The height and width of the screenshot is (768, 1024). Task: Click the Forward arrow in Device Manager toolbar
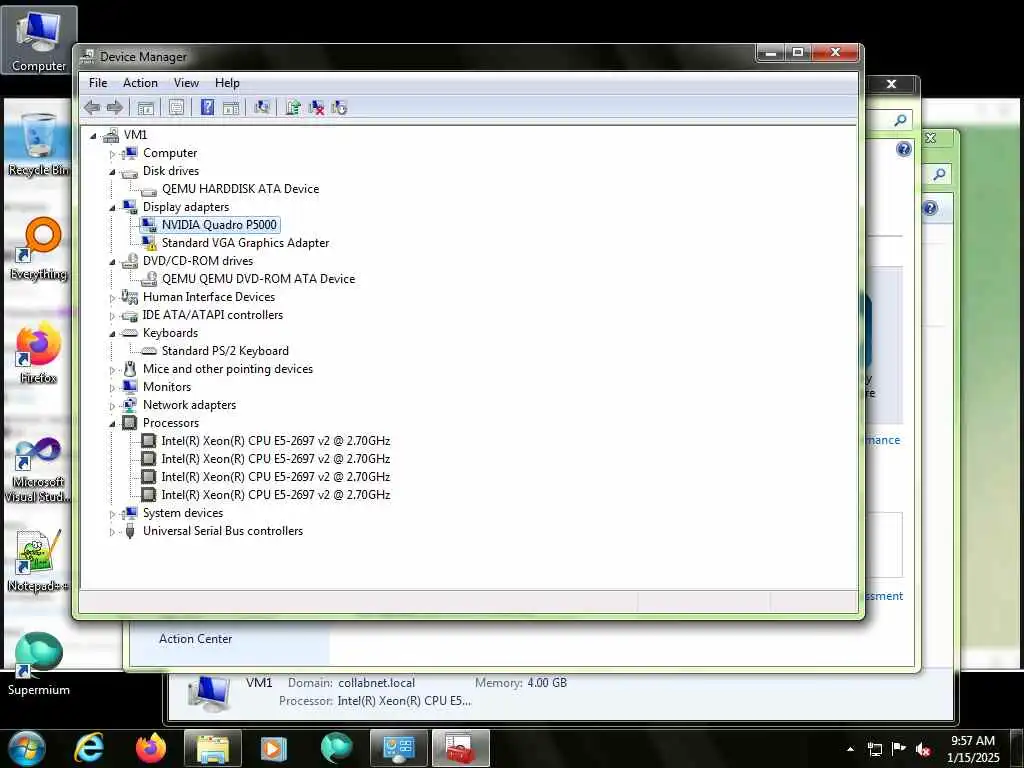coord(115,108)
